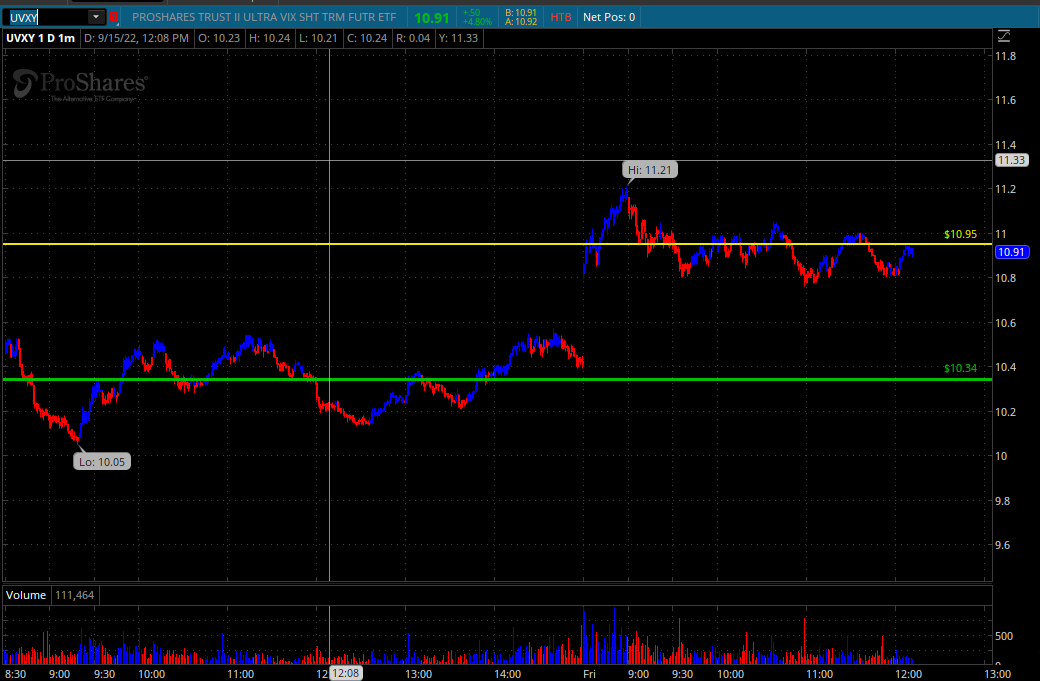The height and width of the screenshot is (681, 1040).
Task: Click the H: 10.24 high value
Action: tap(269, 38)
